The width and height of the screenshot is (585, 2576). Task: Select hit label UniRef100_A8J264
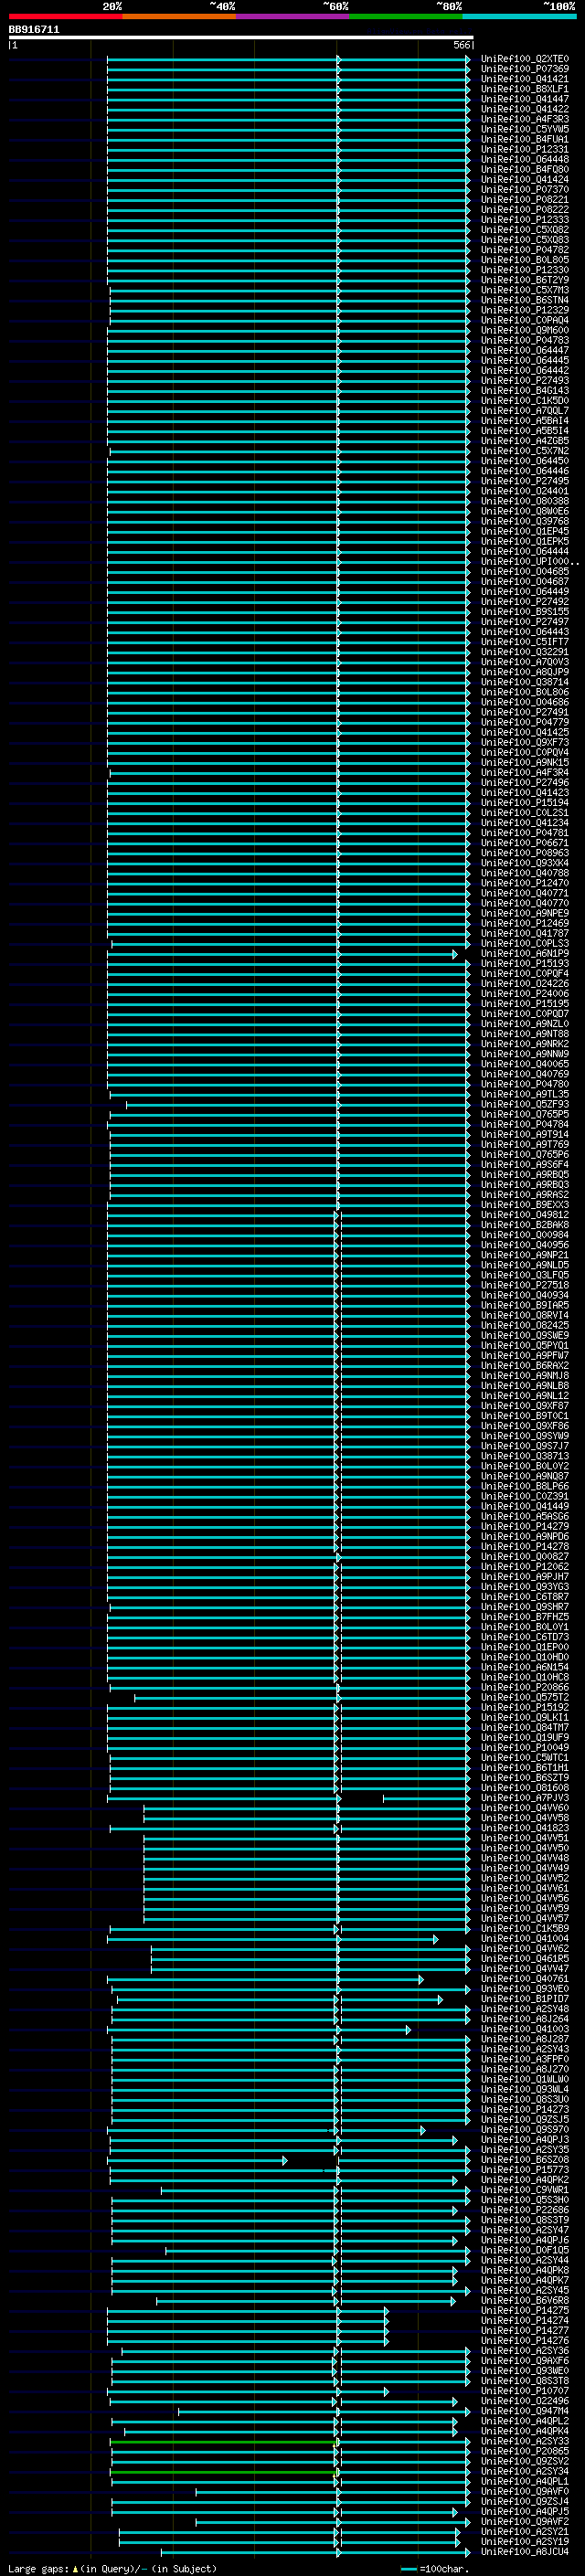click(525, 2018)
